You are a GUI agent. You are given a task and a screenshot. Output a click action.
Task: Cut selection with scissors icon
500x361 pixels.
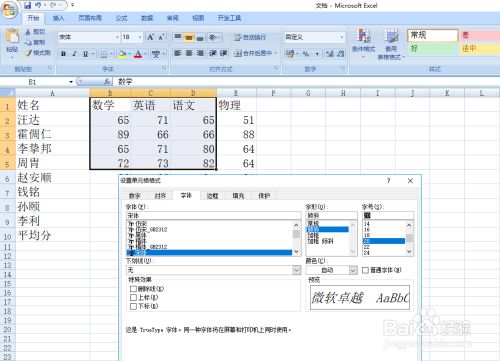[28, 32]
